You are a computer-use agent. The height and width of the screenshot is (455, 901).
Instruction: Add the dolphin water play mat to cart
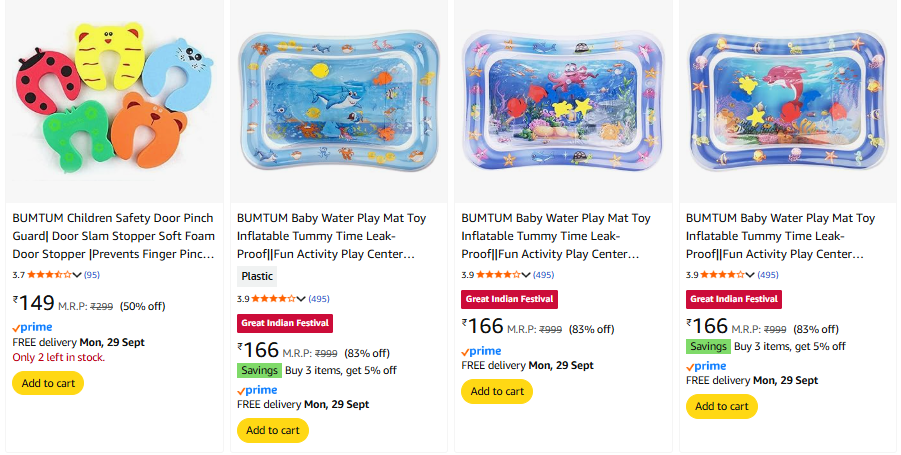pyautogui.click(x=721, y=406)
